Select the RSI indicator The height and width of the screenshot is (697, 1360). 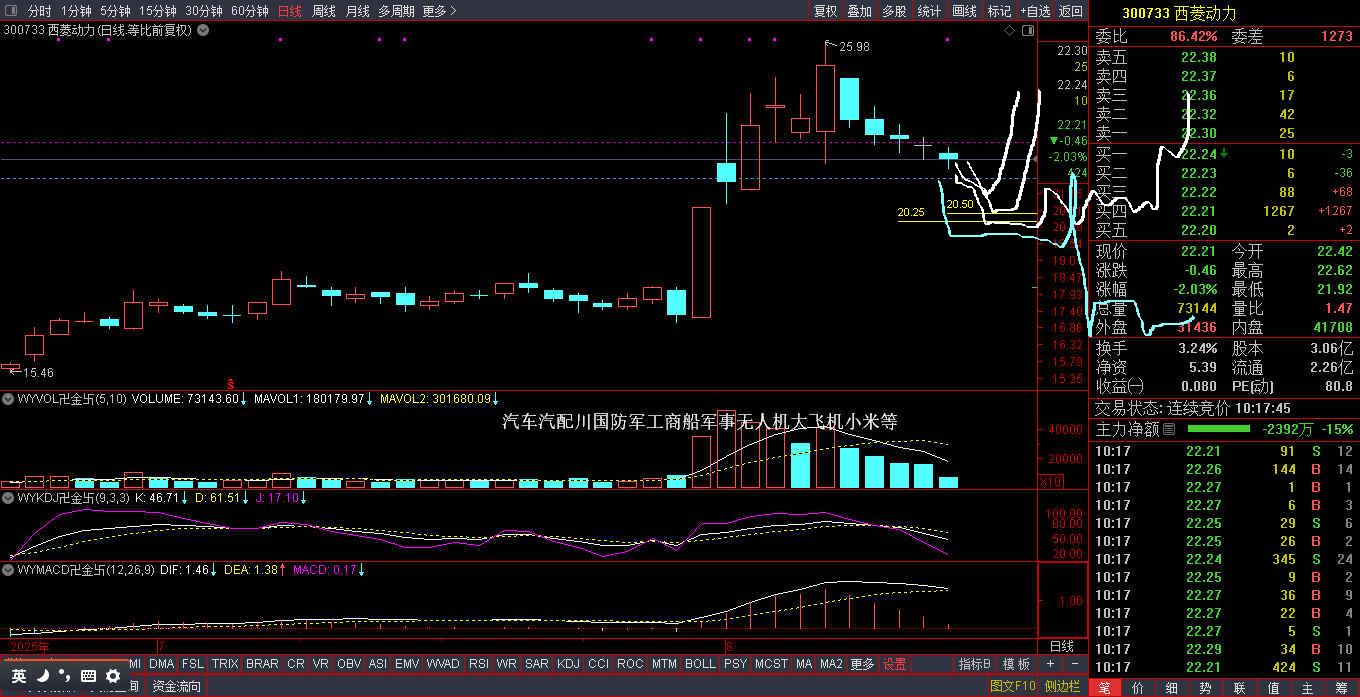click(479, 663)
